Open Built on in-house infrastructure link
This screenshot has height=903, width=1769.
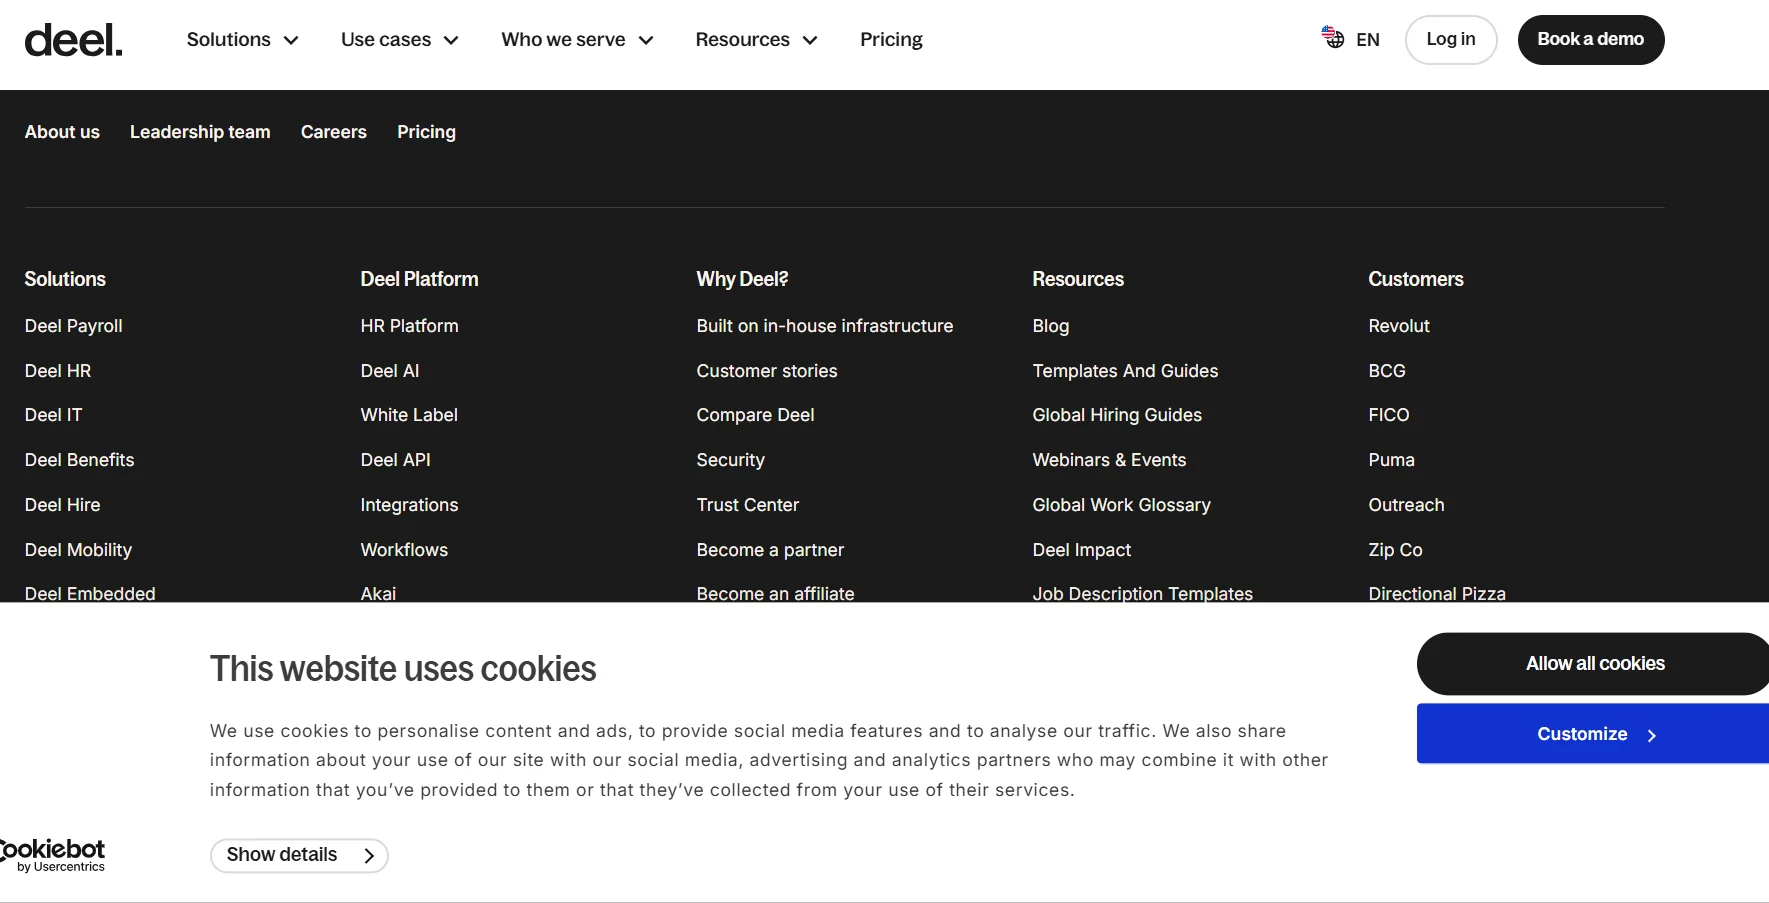point(825,326)
